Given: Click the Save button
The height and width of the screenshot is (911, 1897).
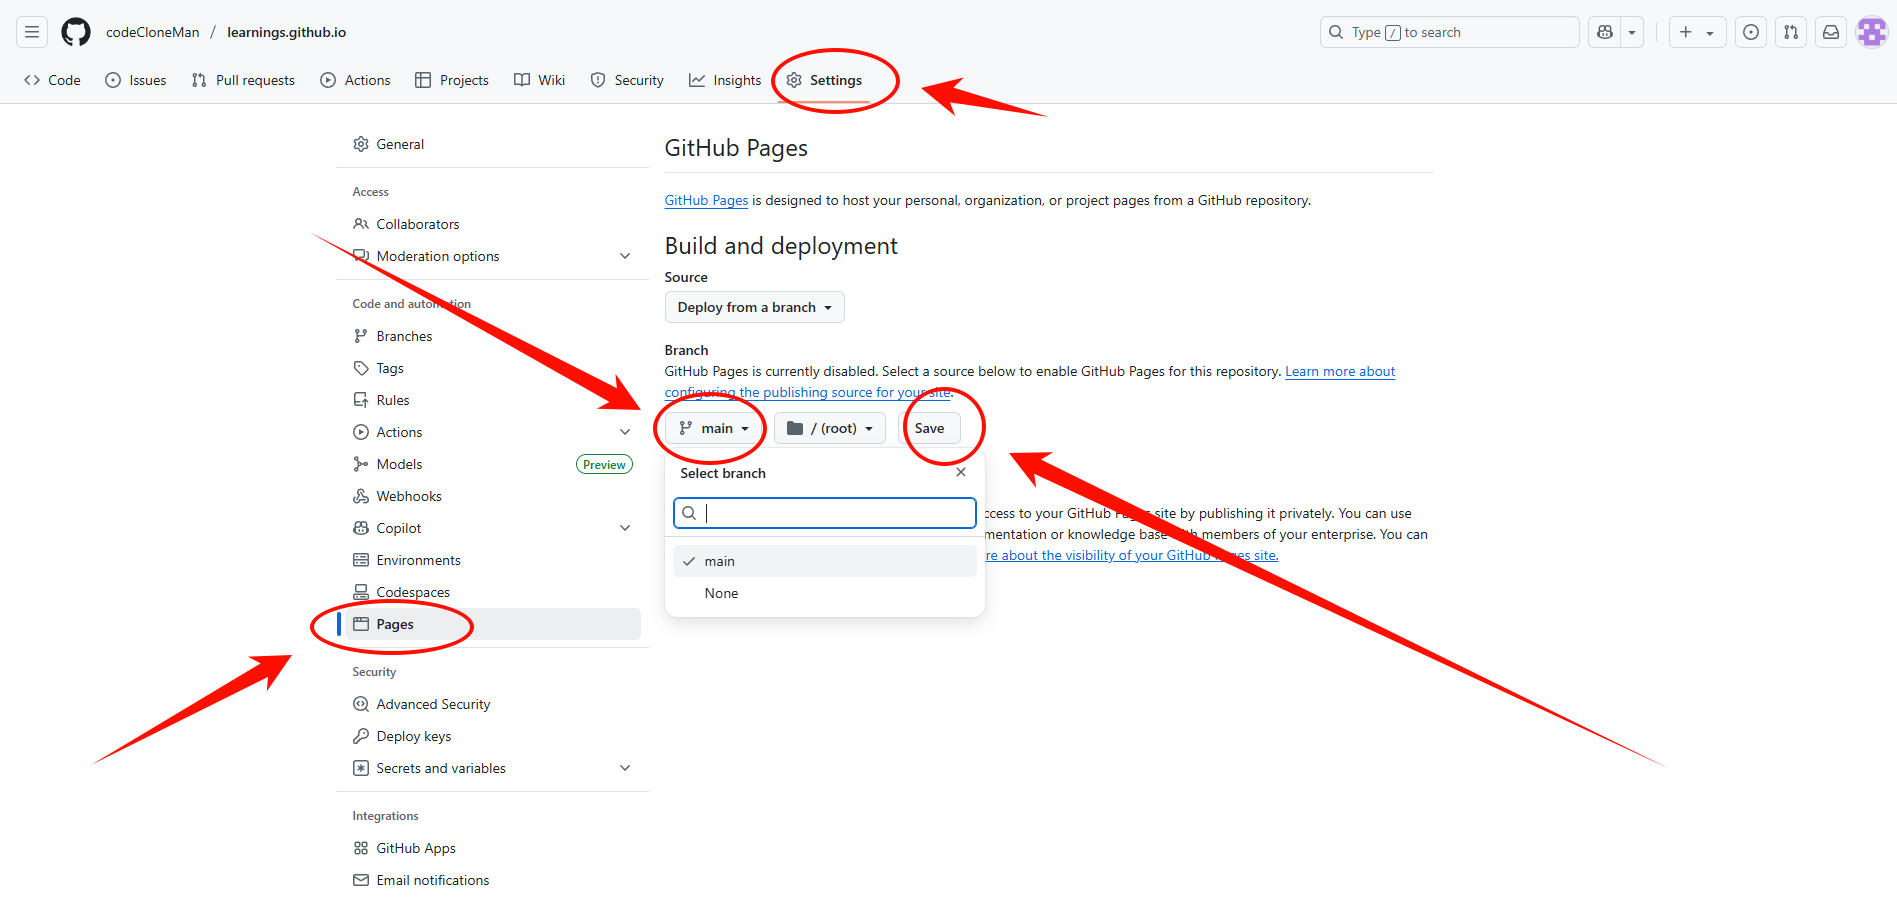Looking at the screenshot, I should [x=929, y=428].
